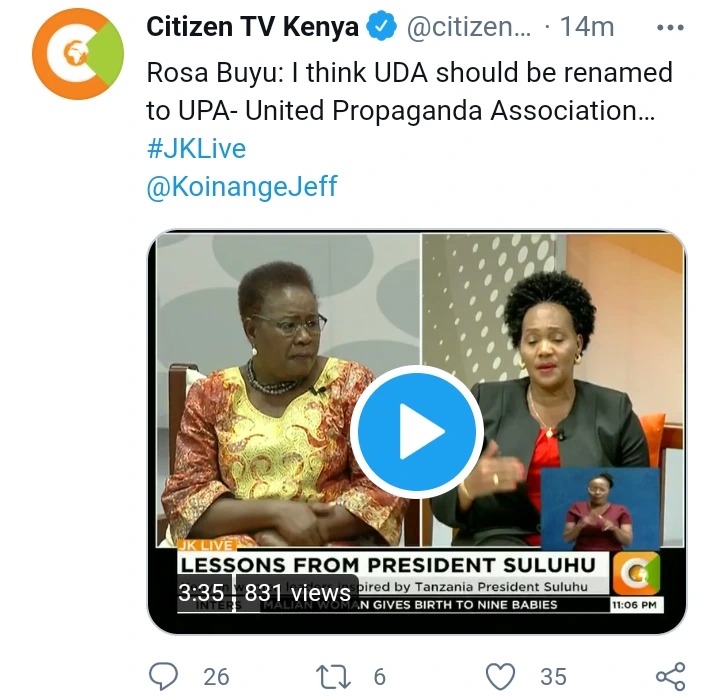Click the 26 replies count

point(216,677)
